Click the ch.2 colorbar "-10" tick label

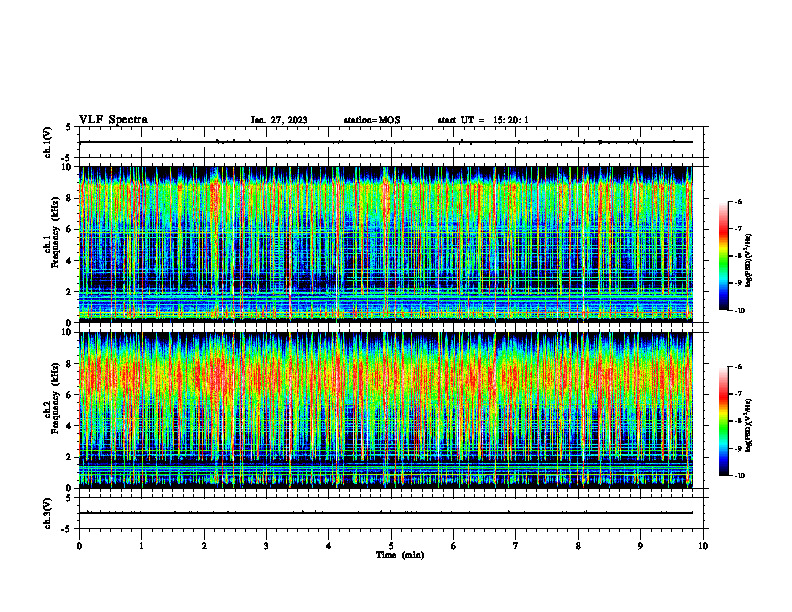pos(739,476)
